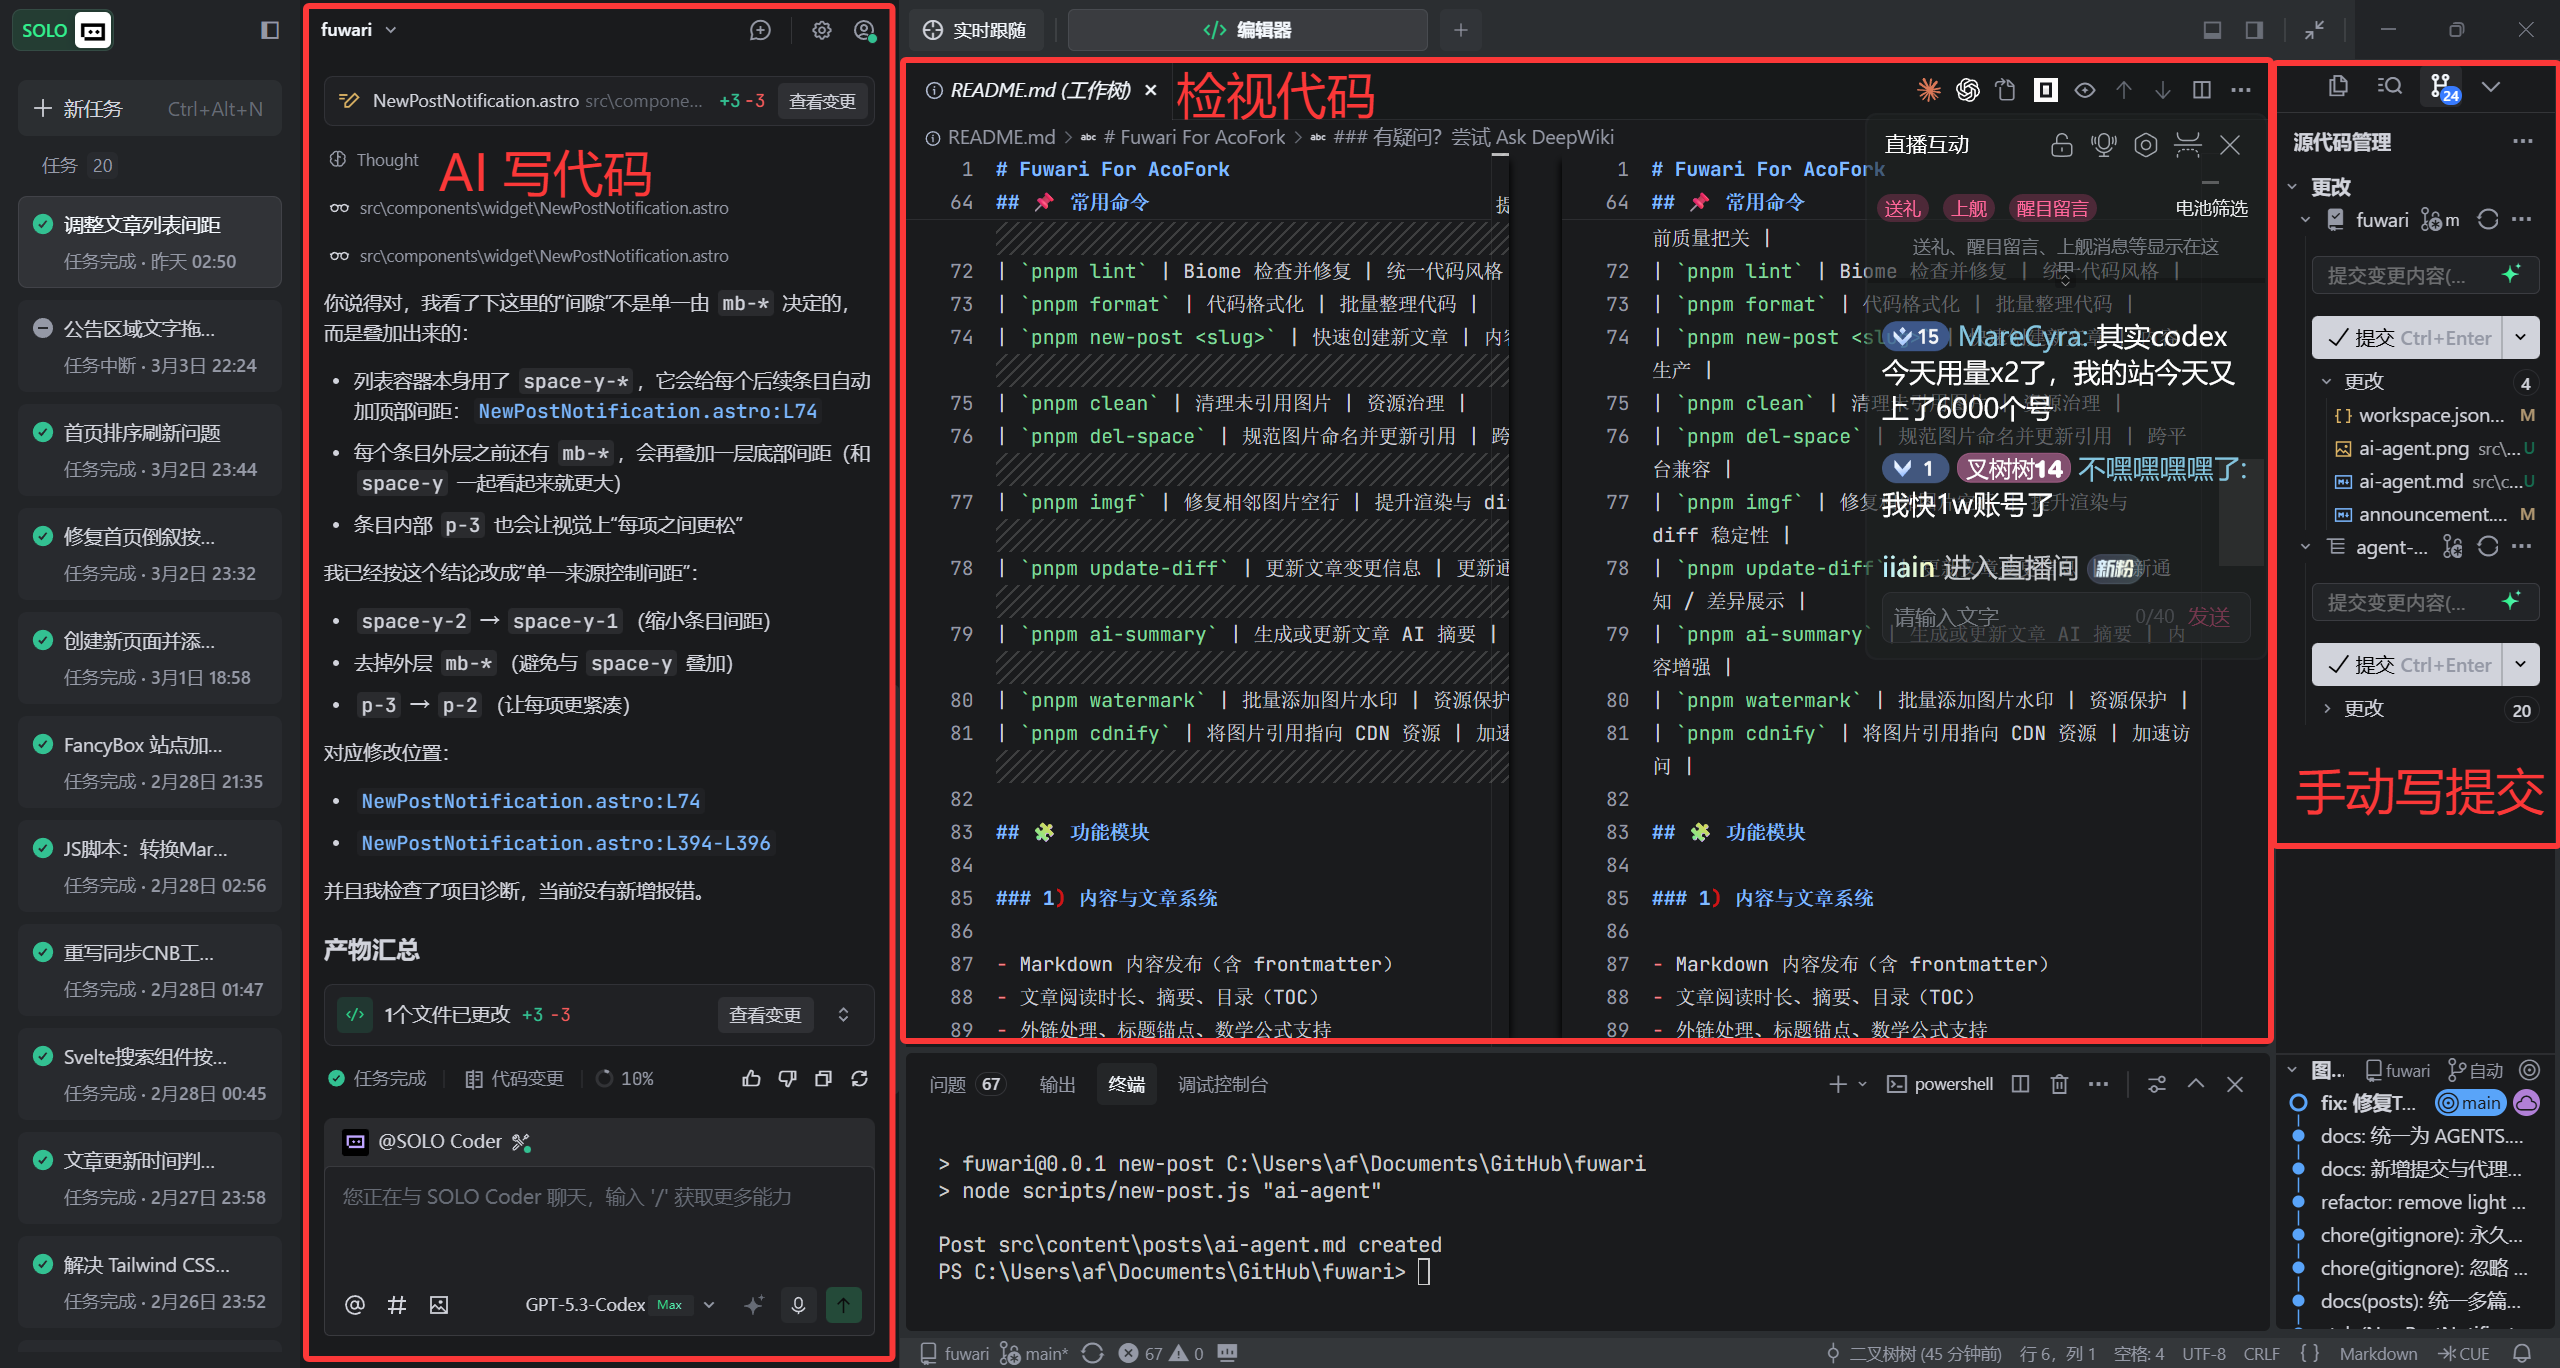This screenshot has width=2560, height=1368.
Task: Expand the 提交 button dropdown arrow
Action: tap(2520, 338)
